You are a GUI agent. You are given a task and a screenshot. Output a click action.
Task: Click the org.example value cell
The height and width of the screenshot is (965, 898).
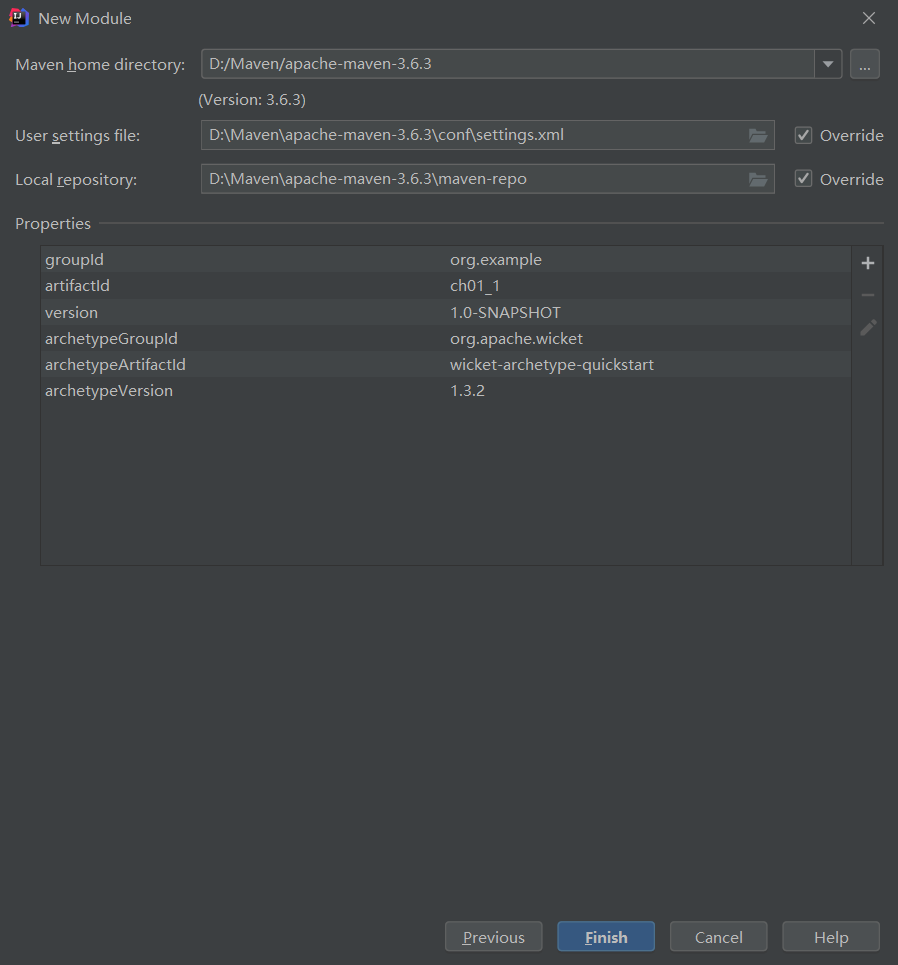pyautogui.click(x=649, y=260)
